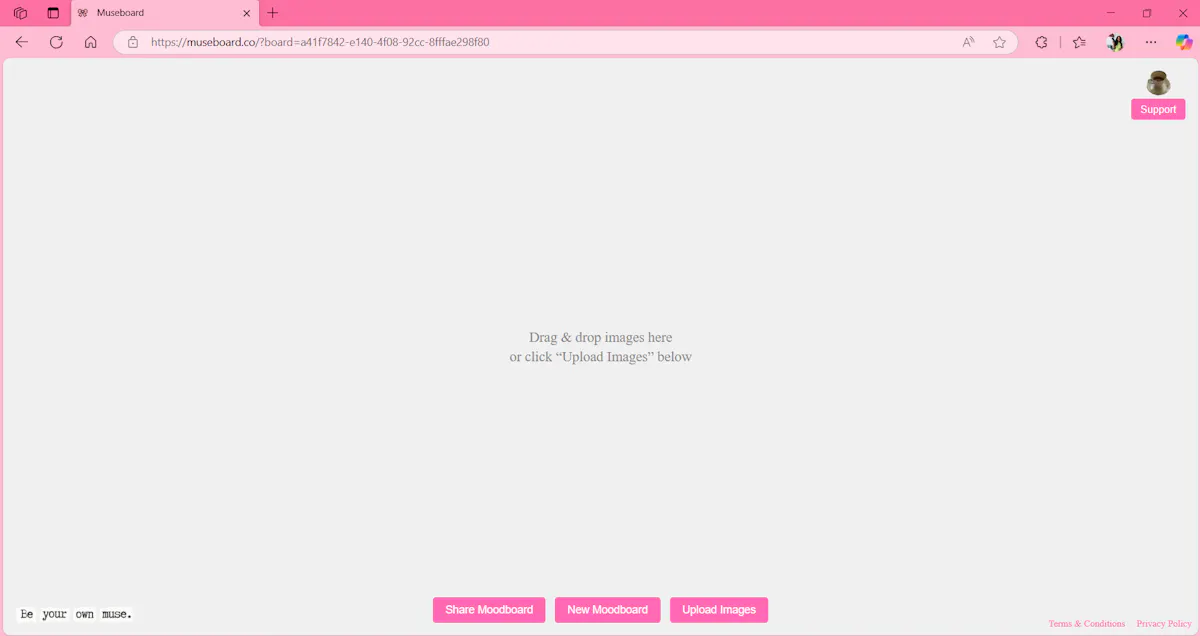Refresh the page
1200x636 pixels.
[x=56, y=42]
